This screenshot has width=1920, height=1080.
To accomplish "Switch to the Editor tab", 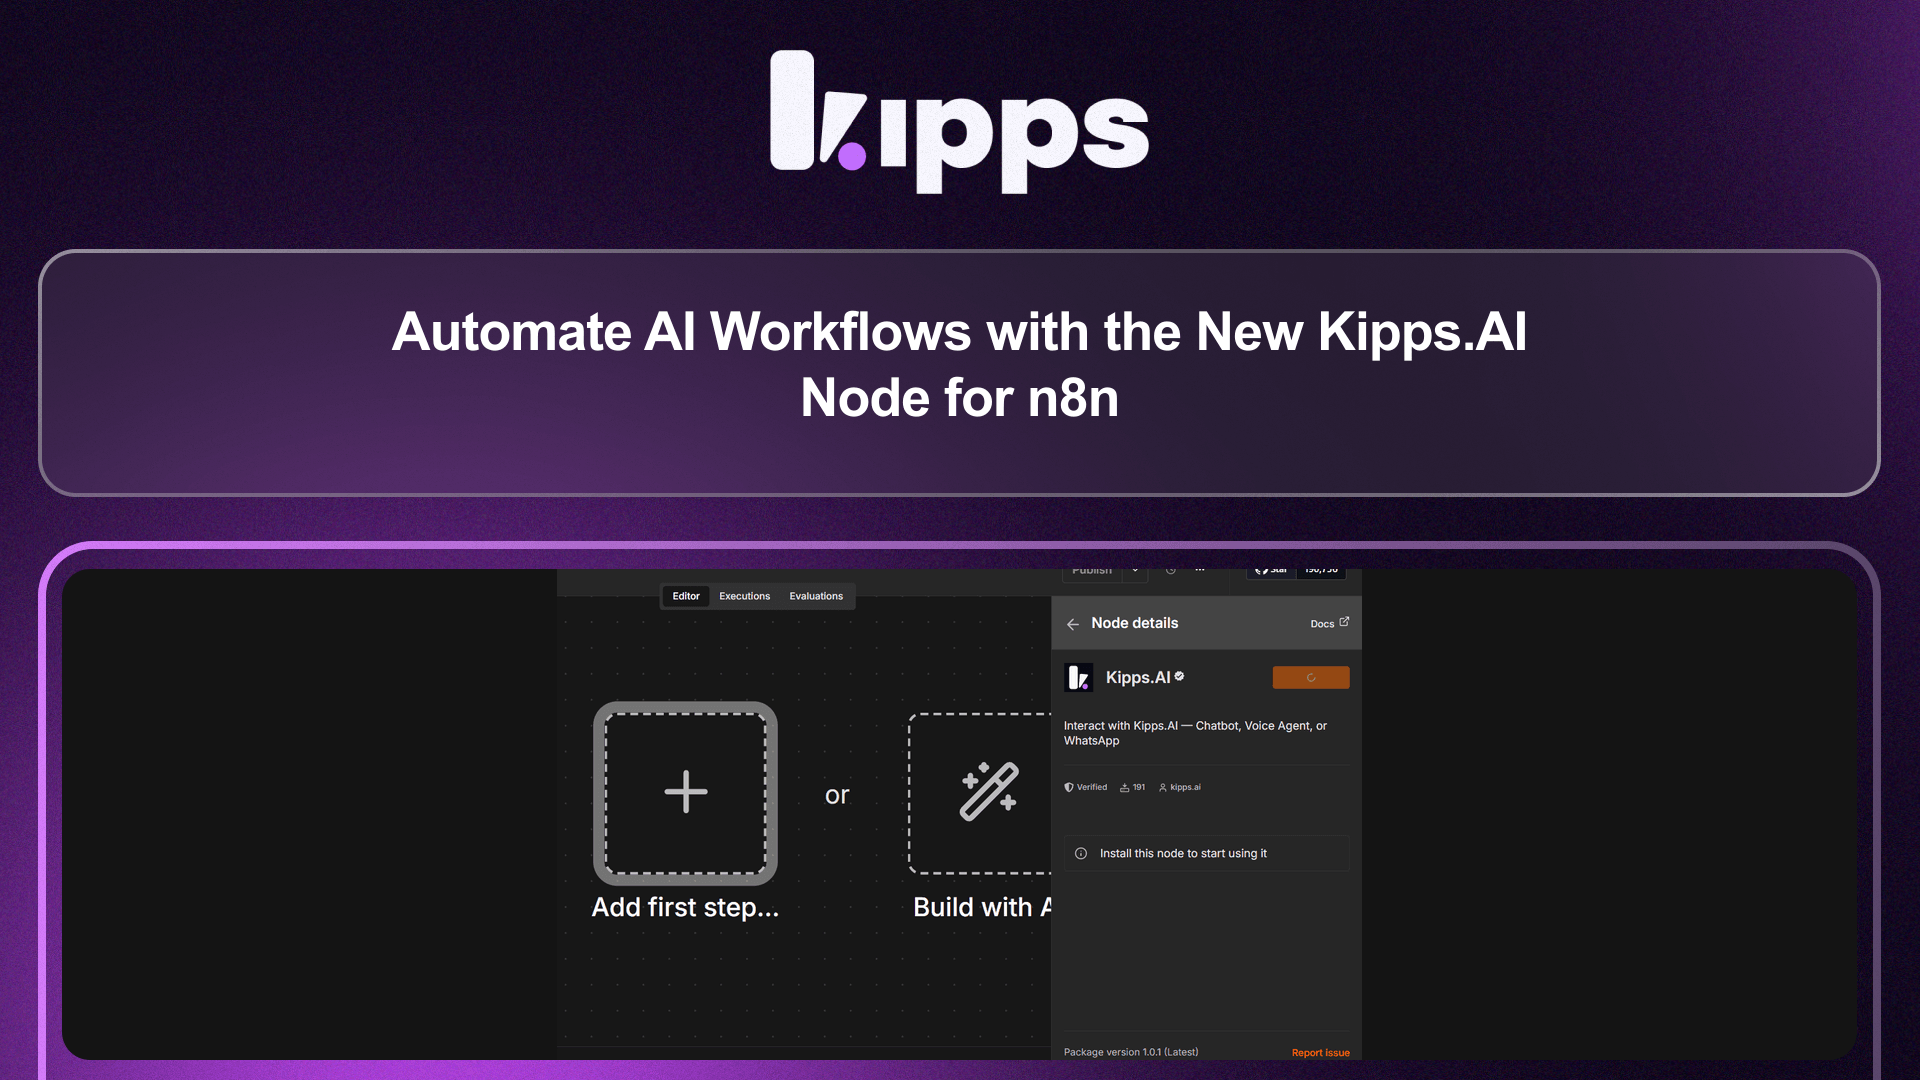I will pos(686,596).
